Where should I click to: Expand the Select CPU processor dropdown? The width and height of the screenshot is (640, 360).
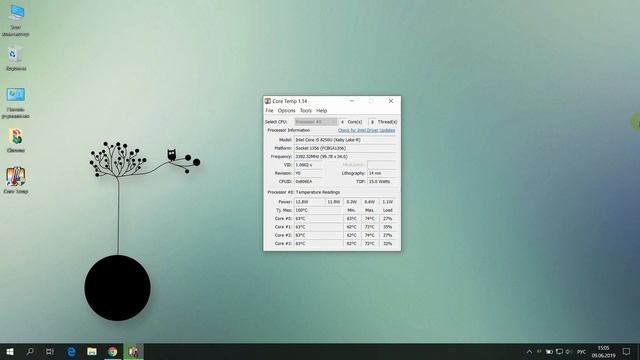[316, 122]
